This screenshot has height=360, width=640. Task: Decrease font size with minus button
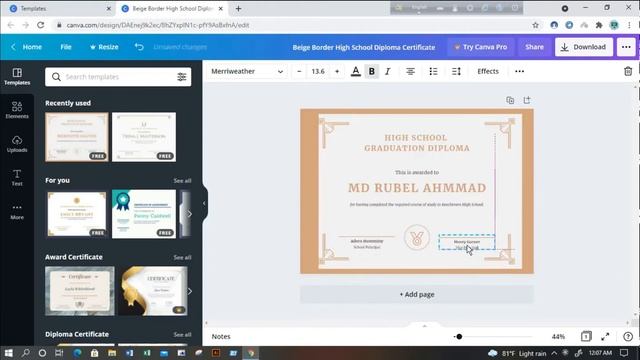point(299,71)
